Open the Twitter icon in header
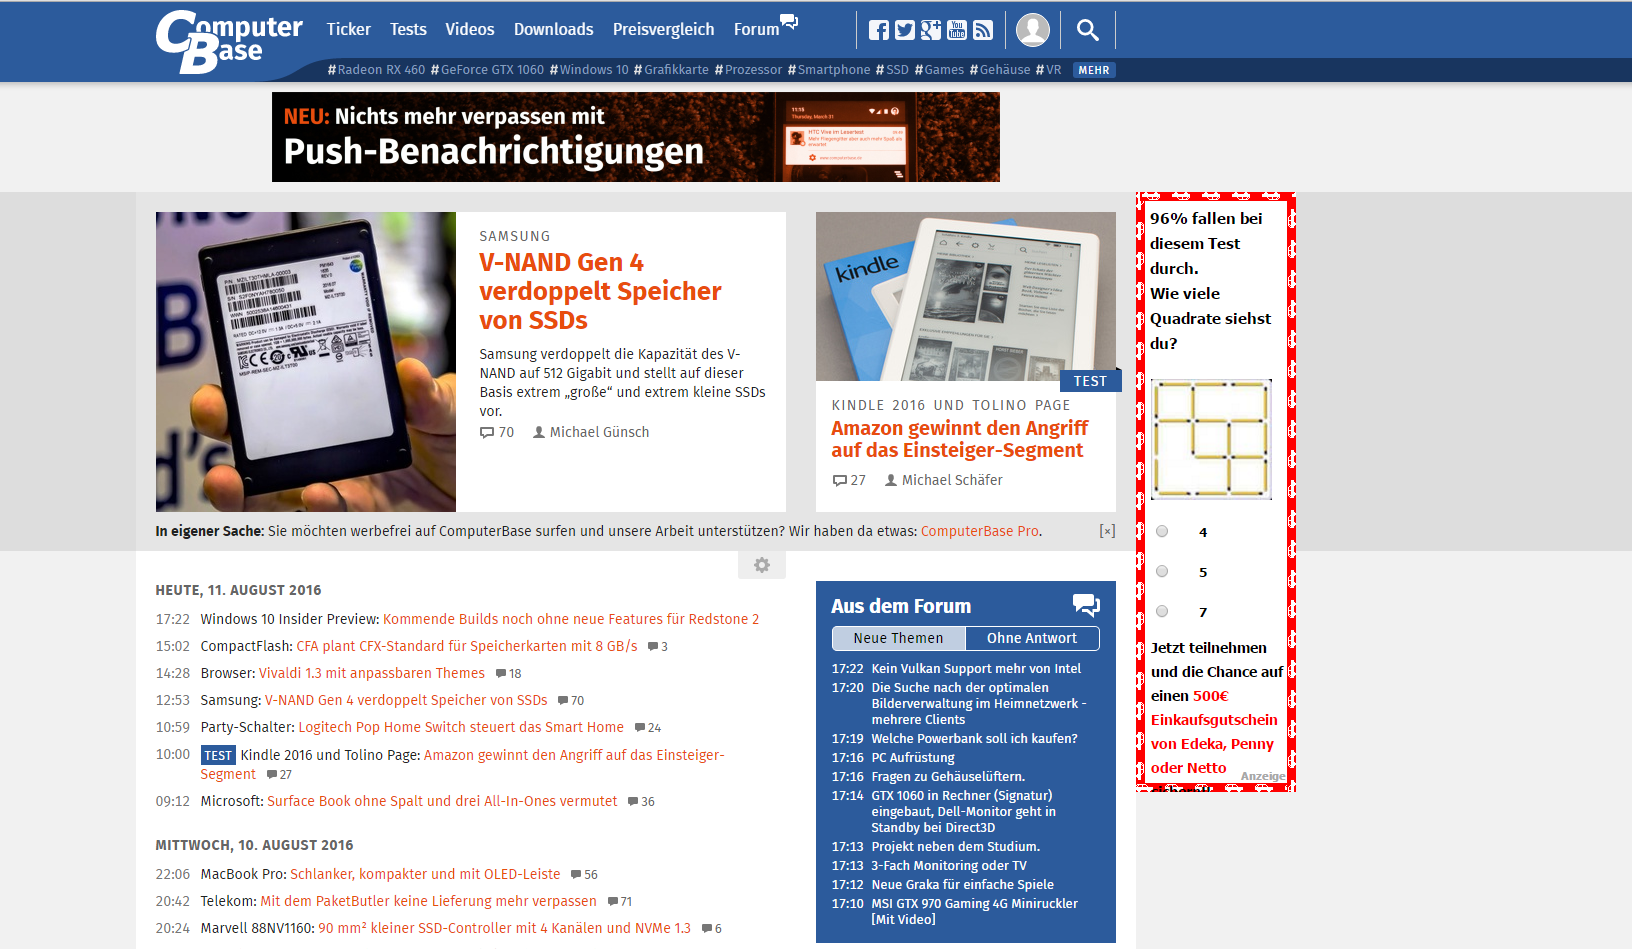The height and width of the screenshot is (949, 1632). 905,30
